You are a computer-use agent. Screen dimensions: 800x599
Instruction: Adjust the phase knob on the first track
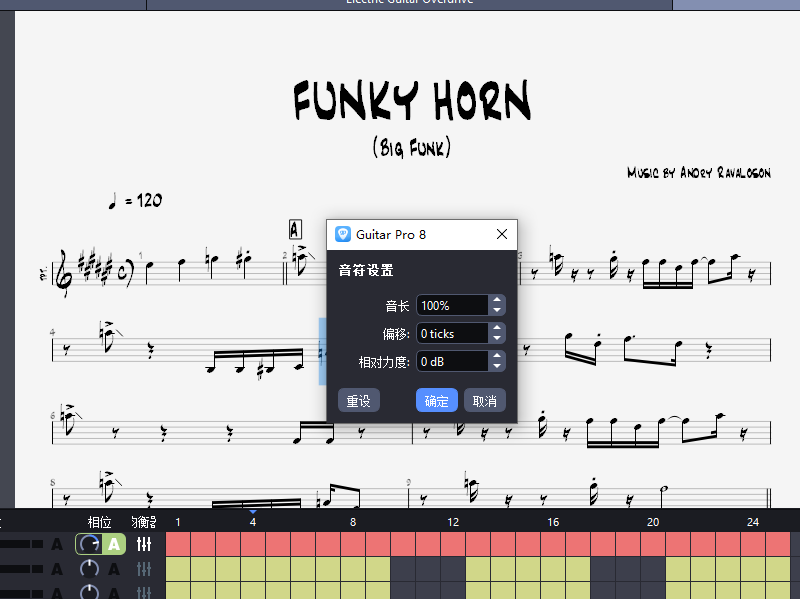pos(89,543)
